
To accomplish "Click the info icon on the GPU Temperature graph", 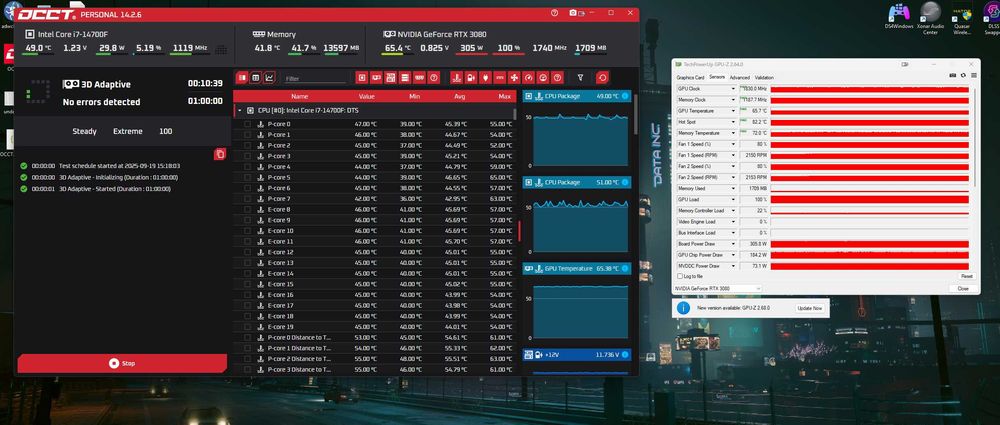I will pos(625,269).
